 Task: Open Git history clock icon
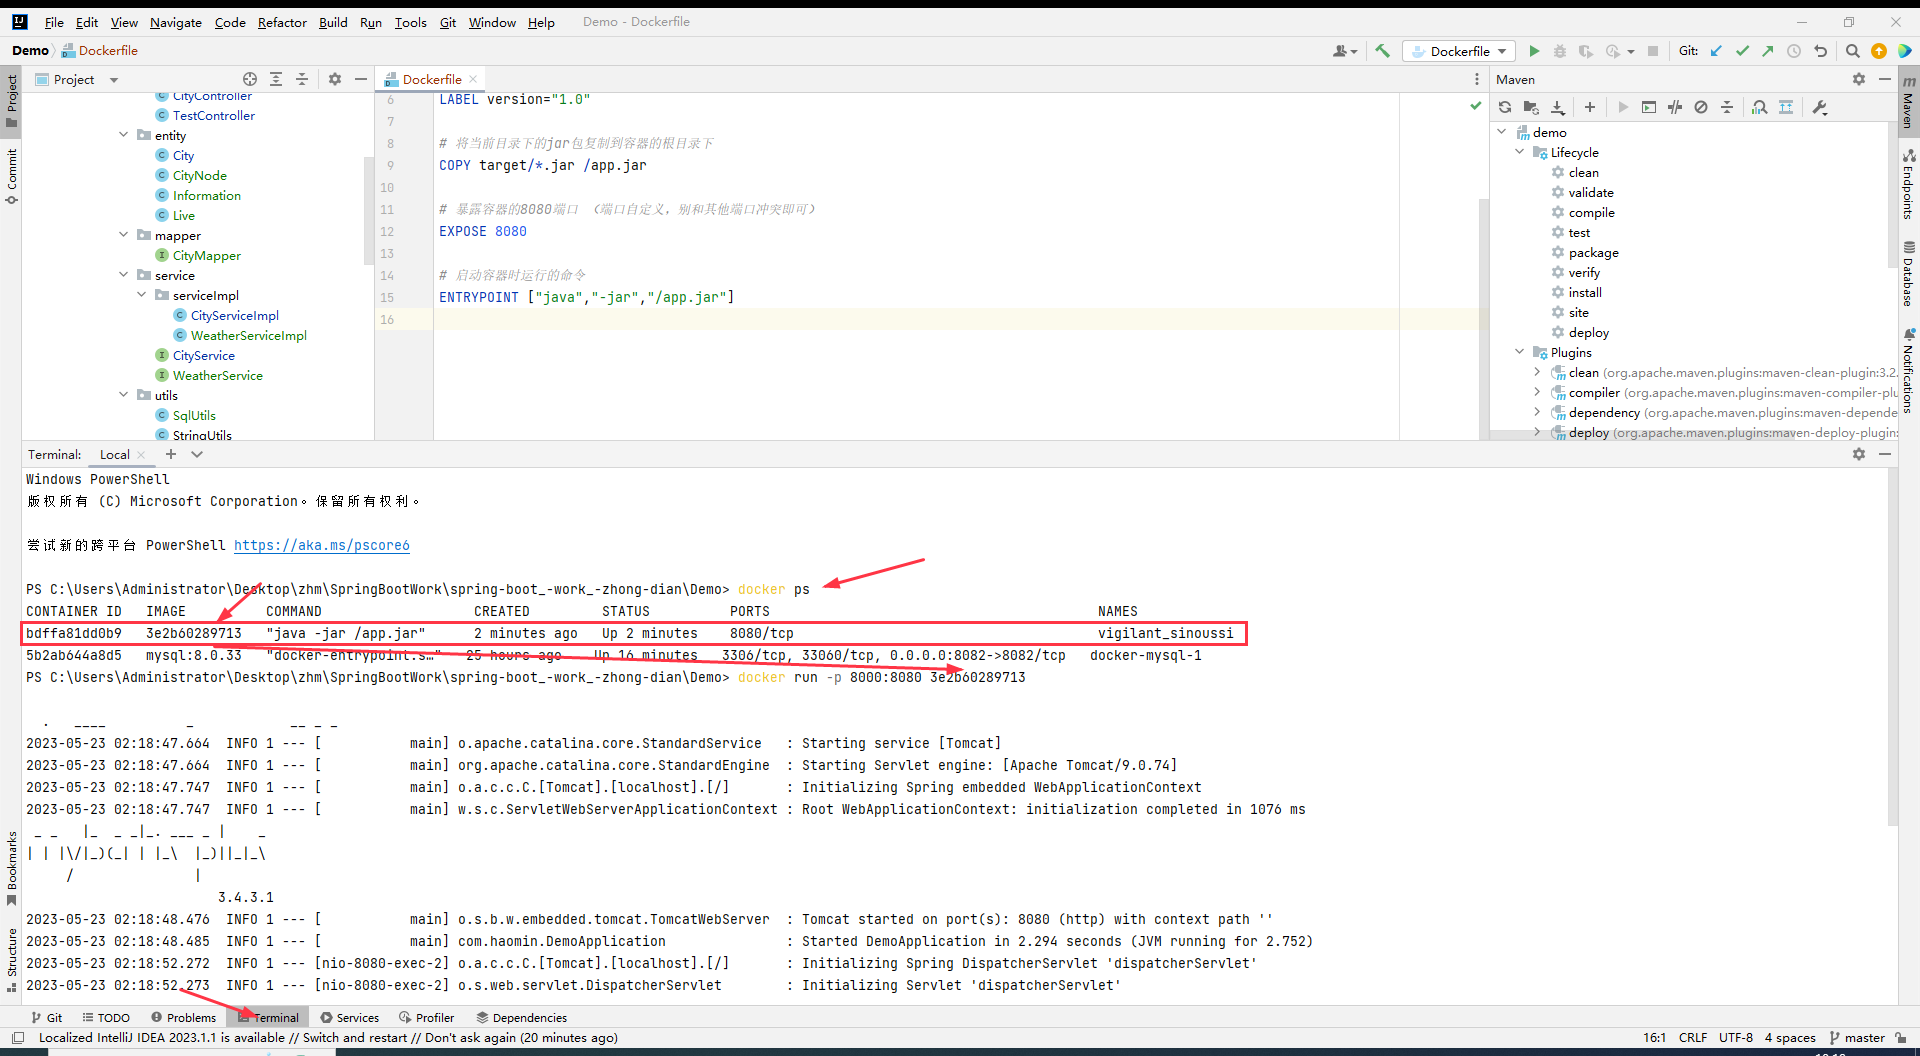tap(1794, 51)
